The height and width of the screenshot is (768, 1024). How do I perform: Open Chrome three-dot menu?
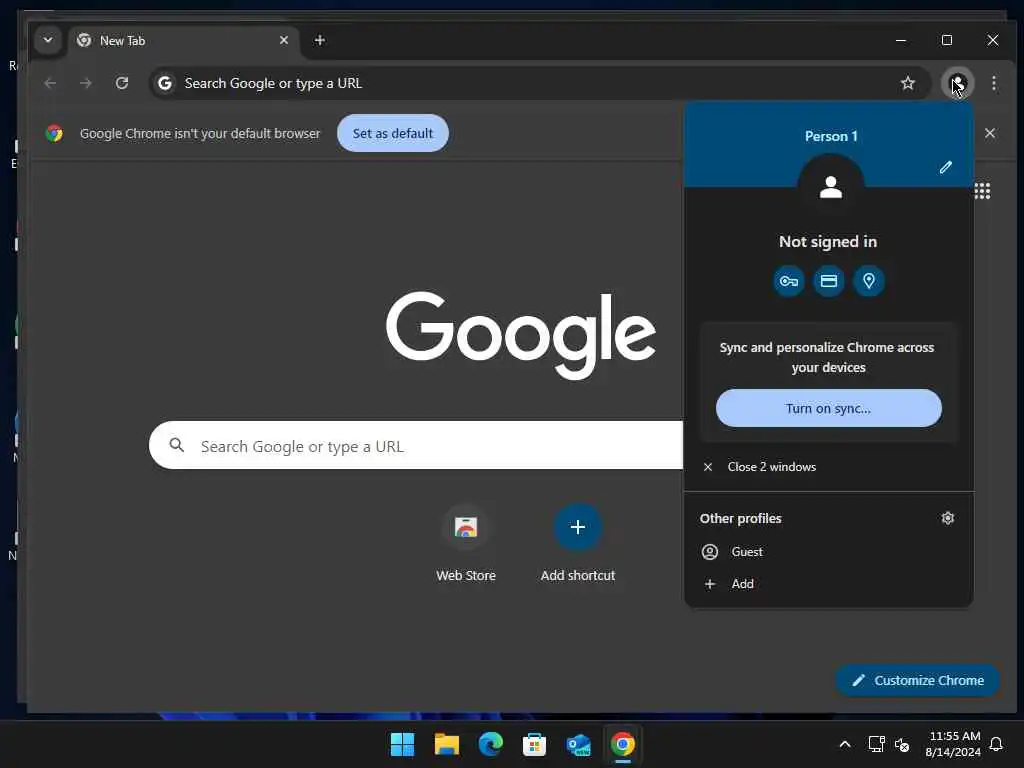[x=993, y=83]
